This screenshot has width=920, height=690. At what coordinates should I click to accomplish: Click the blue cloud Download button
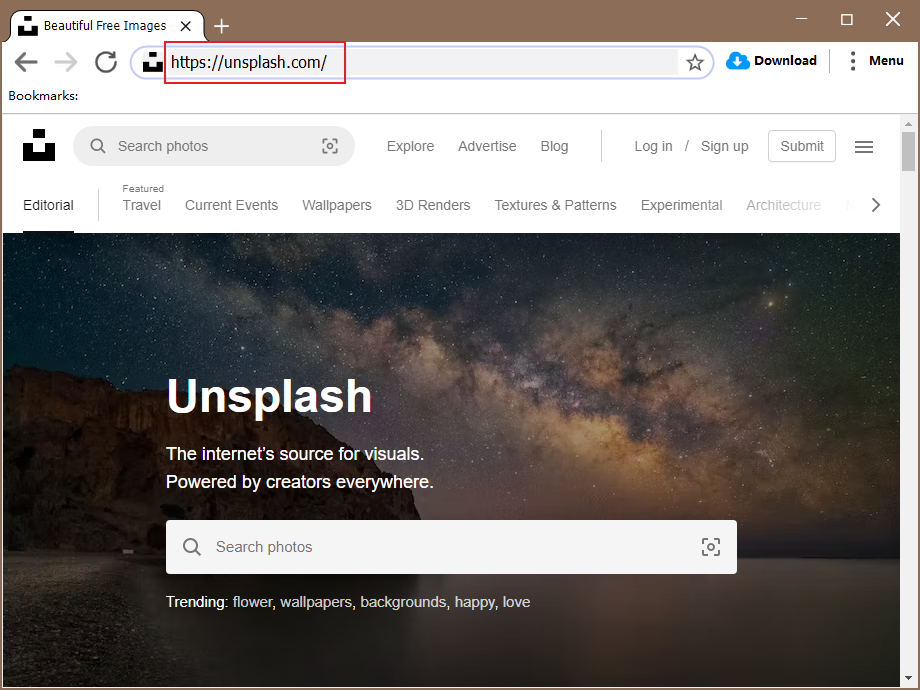pyautogui.click(x=771, y=60)
